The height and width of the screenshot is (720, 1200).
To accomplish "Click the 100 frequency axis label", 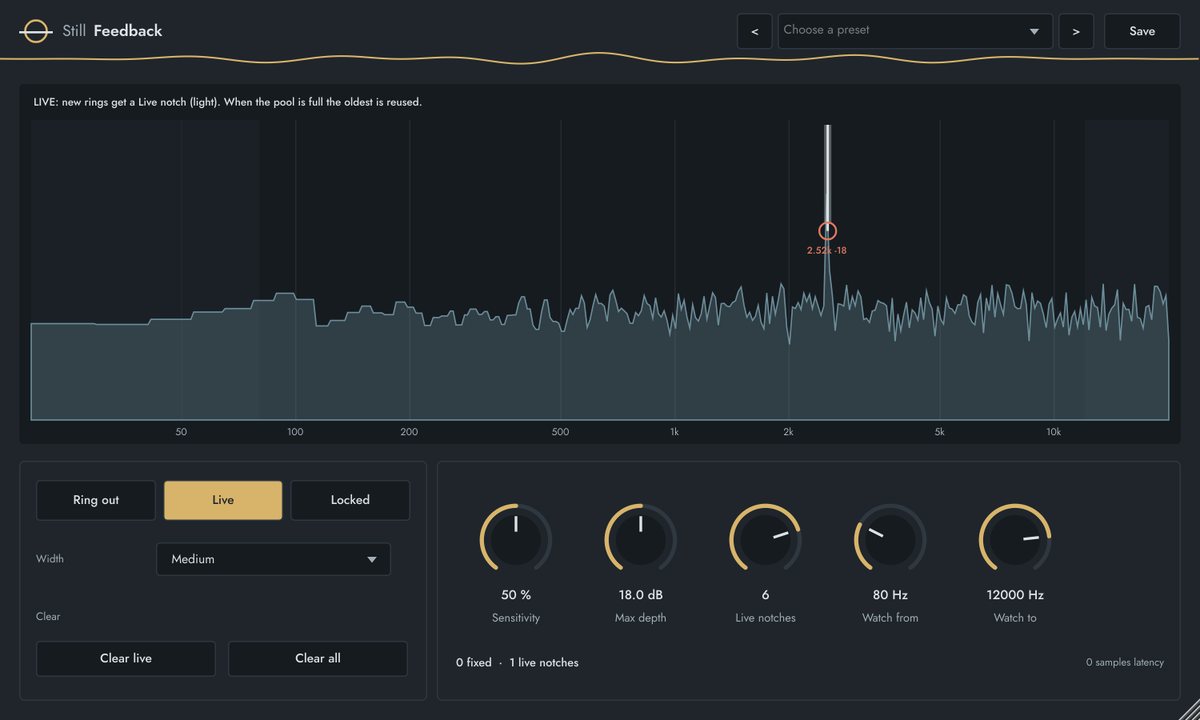I will pyautogui.click(x=295, y=432).
